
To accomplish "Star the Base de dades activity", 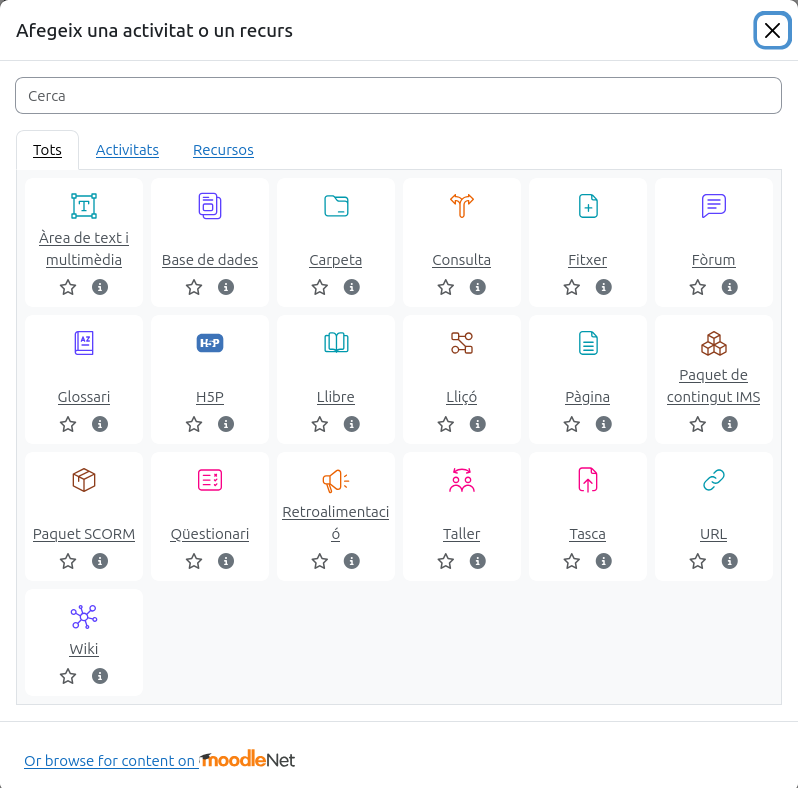I will (x=194, y=287).
